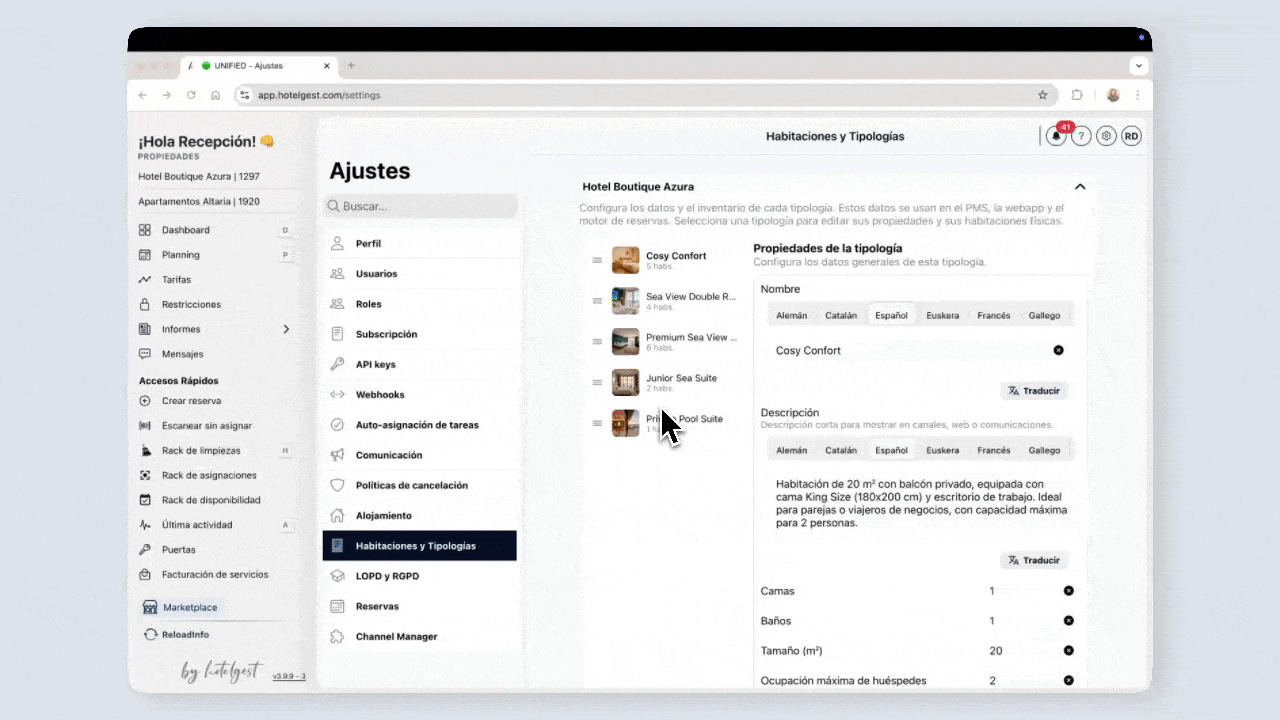Image resolution: width=1280 pixels, height=720 pixels.
Task: Open the settings gear icon in header
Action: (x=1106, y=137)
